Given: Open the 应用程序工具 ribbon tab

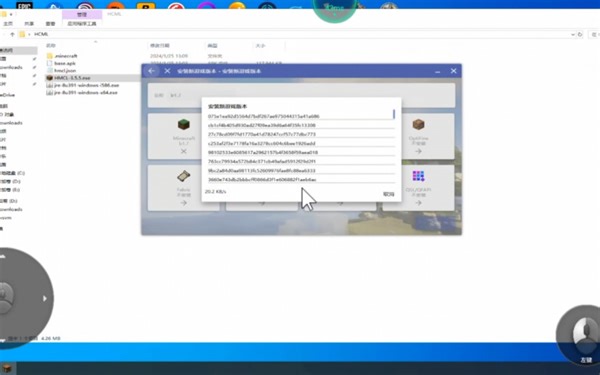Looking at the screenshot, I should click(82, 24).
